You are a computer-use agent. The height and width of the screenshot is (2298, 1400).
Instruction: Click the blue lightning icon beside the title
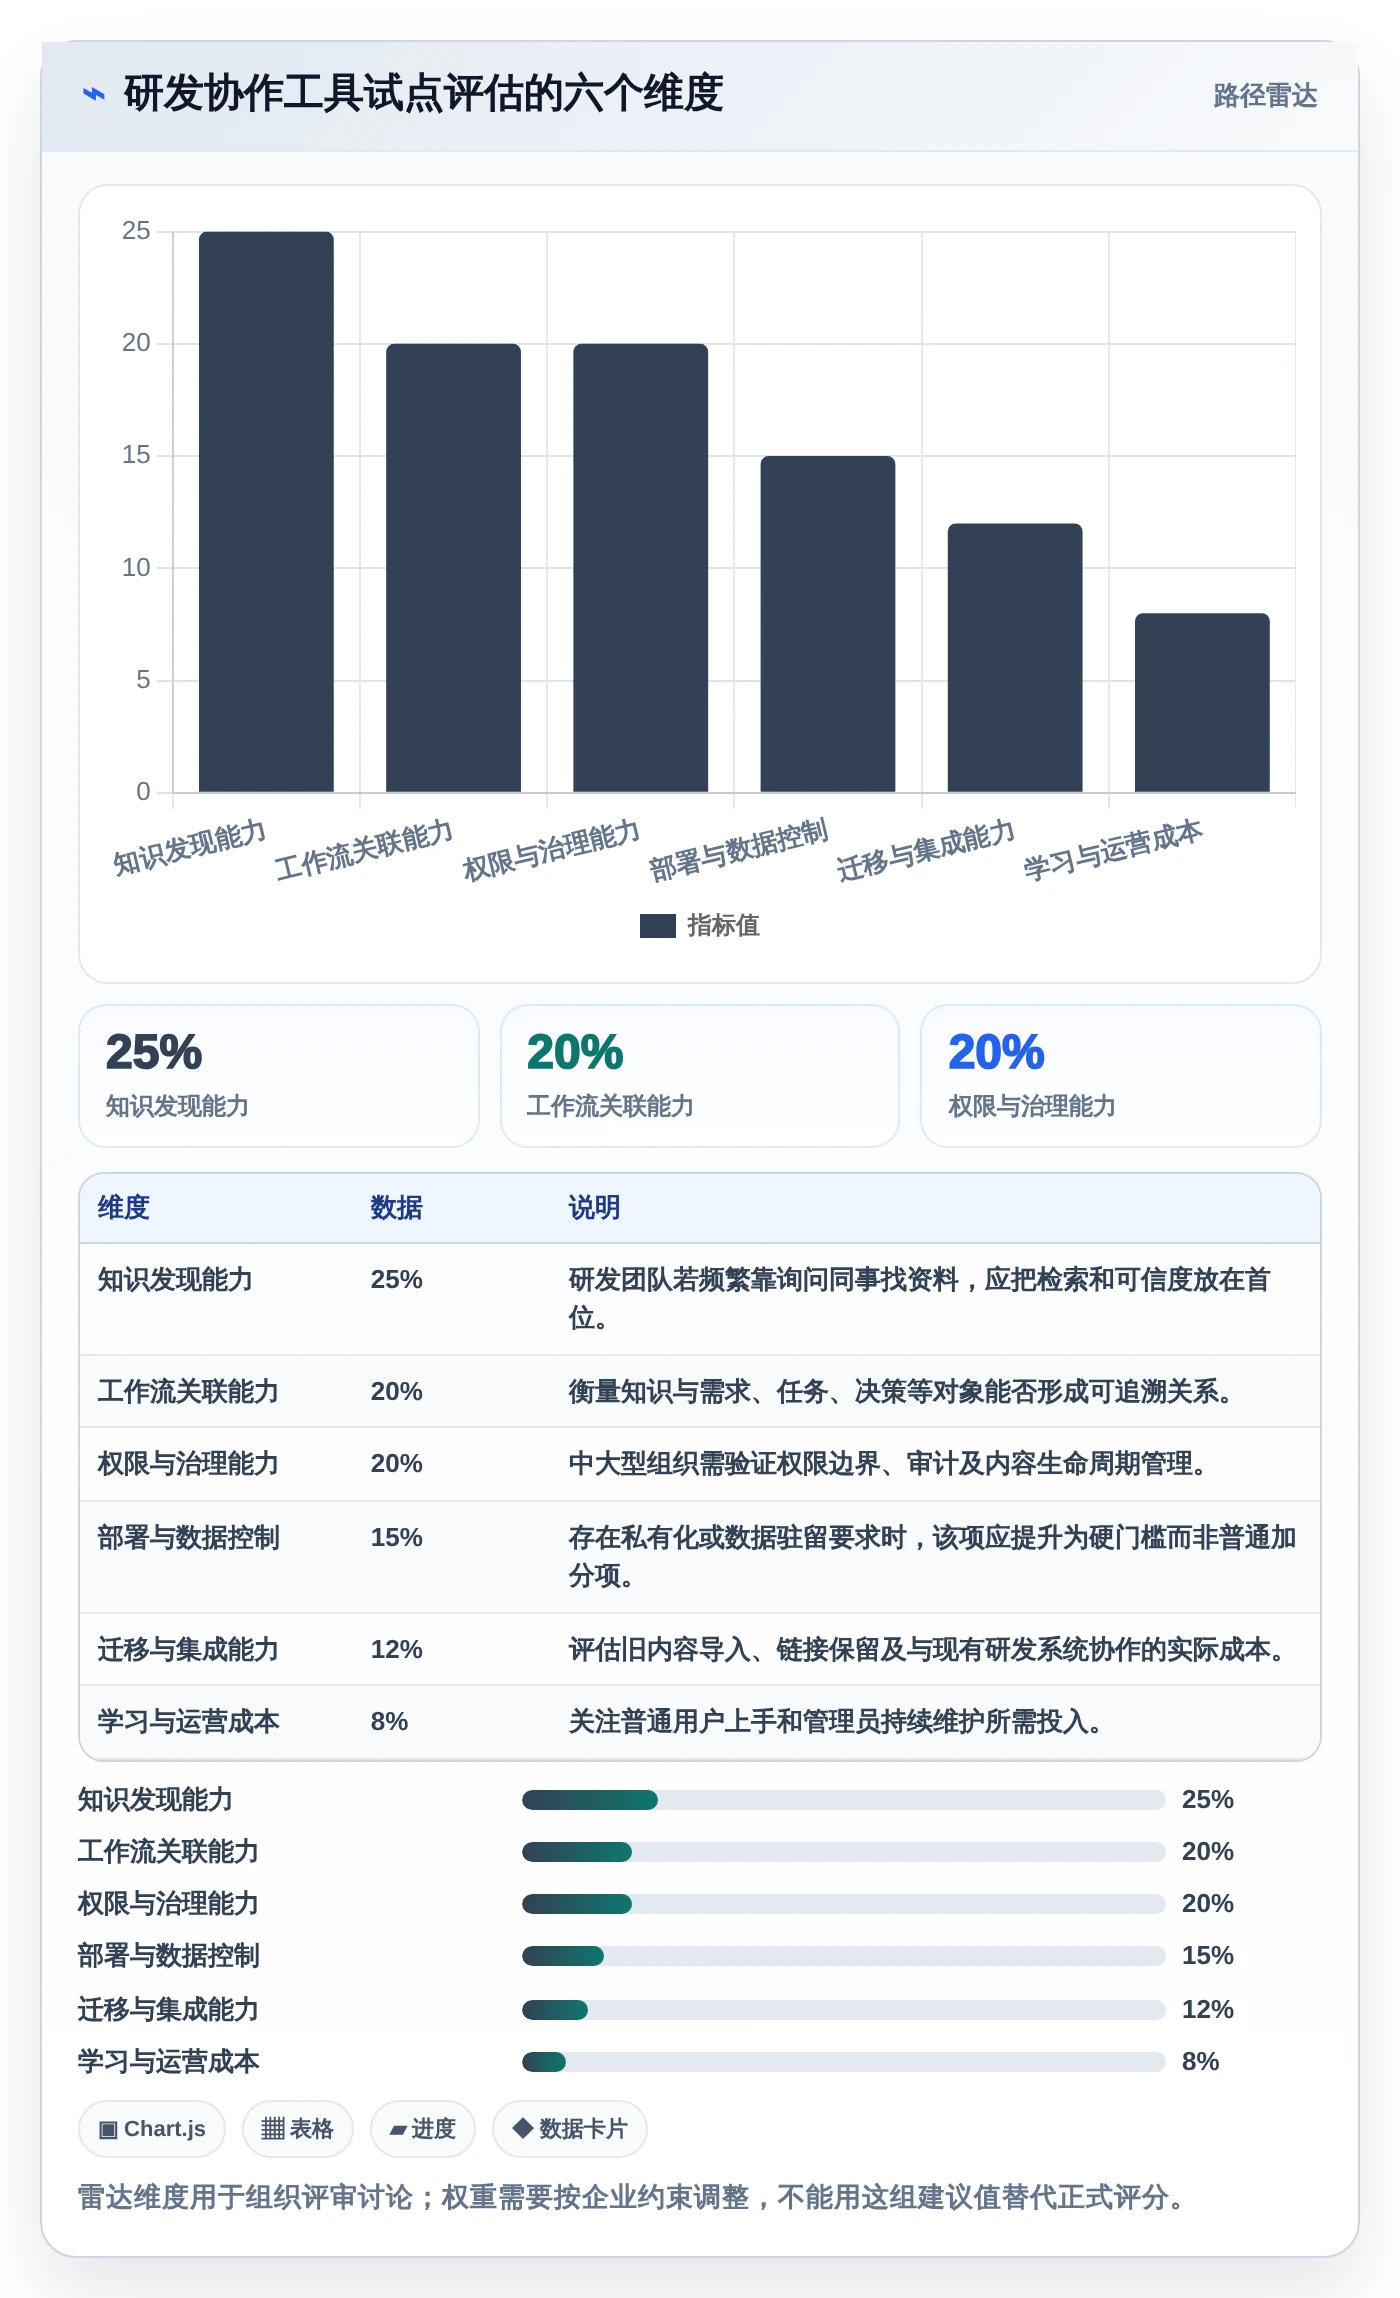coord(94,95)
